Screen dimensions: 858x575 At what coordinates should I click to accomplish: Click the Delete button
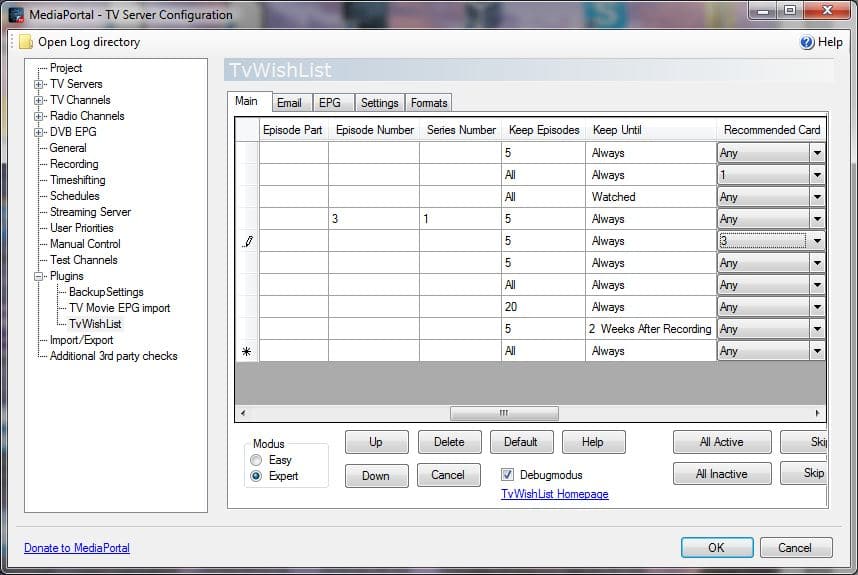pyautogui.click(x=449, y=442)
